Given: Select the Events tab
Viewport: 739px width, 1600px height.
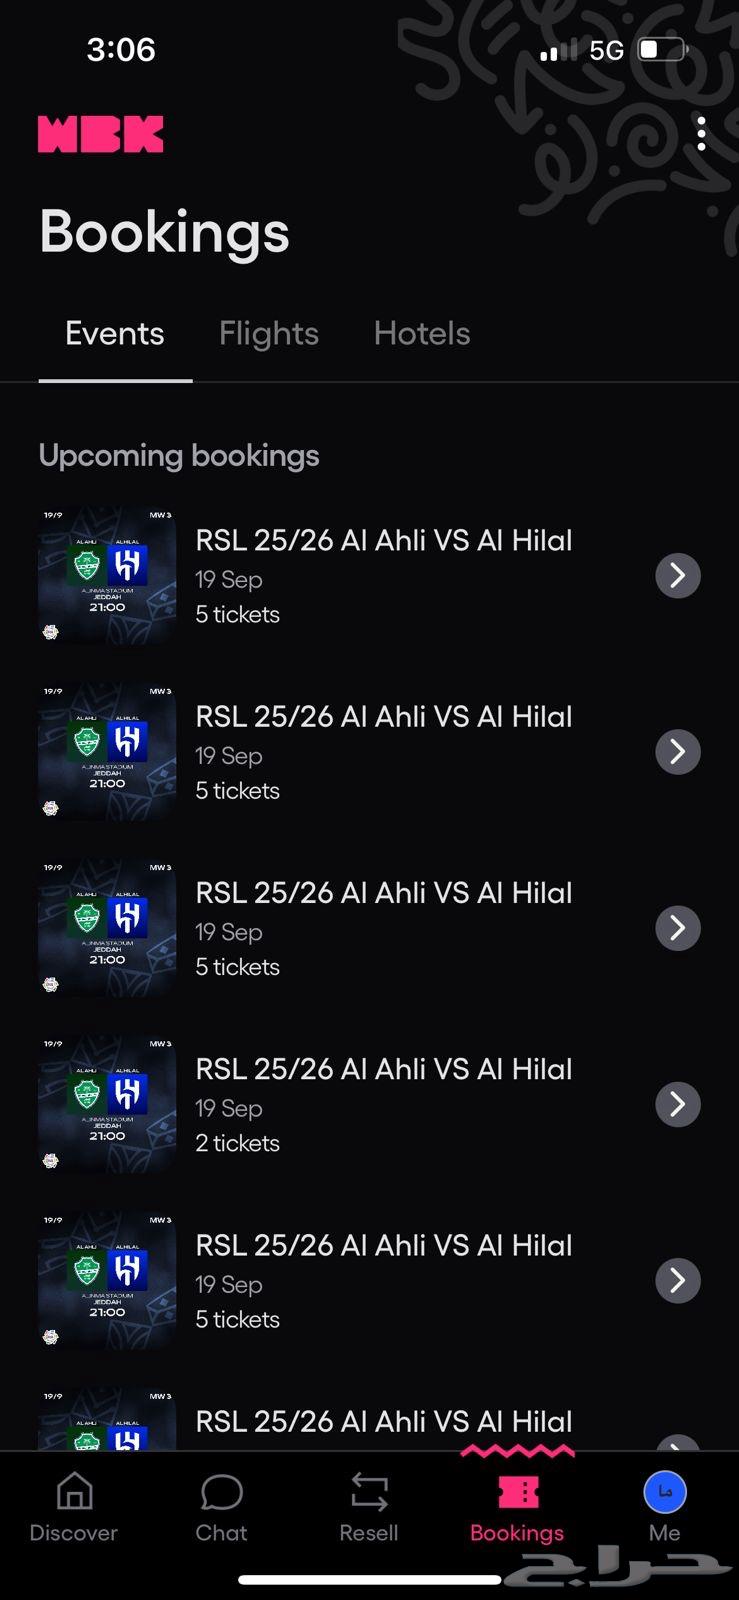Looking at the screenshot, I should coord(114,333).
